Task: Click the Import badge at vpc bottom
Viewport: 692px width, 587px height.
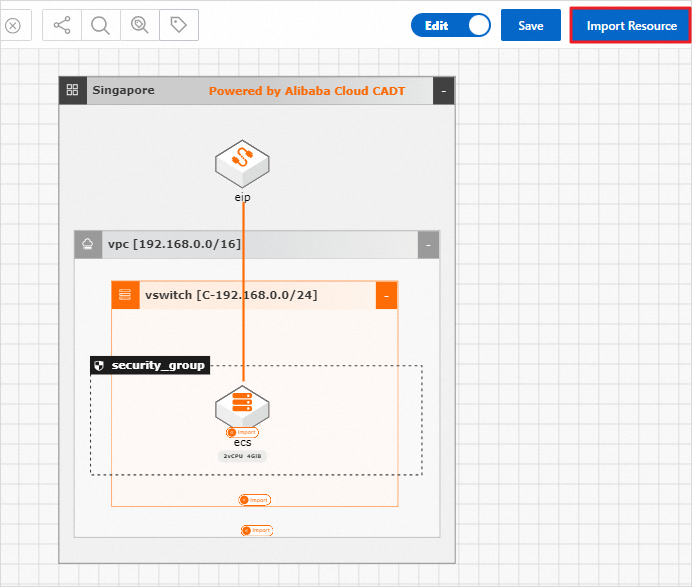Action: 257,530
